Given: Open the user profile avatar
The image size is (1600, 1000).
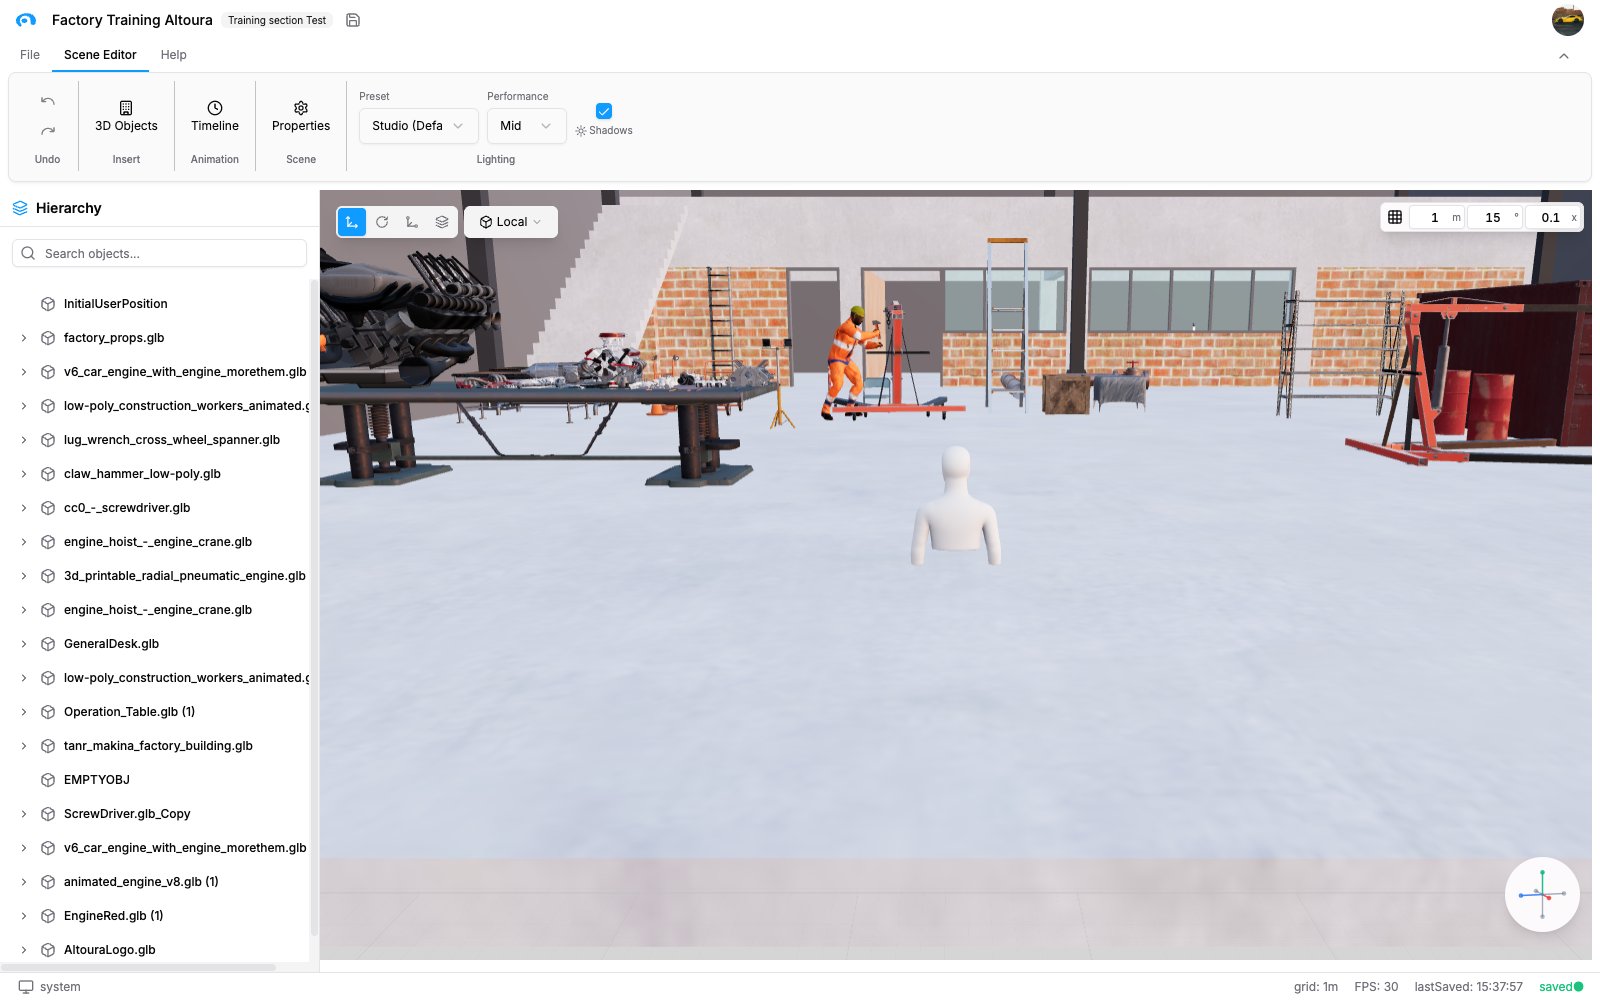Looking at the screenshot, I should (1567, 20).
